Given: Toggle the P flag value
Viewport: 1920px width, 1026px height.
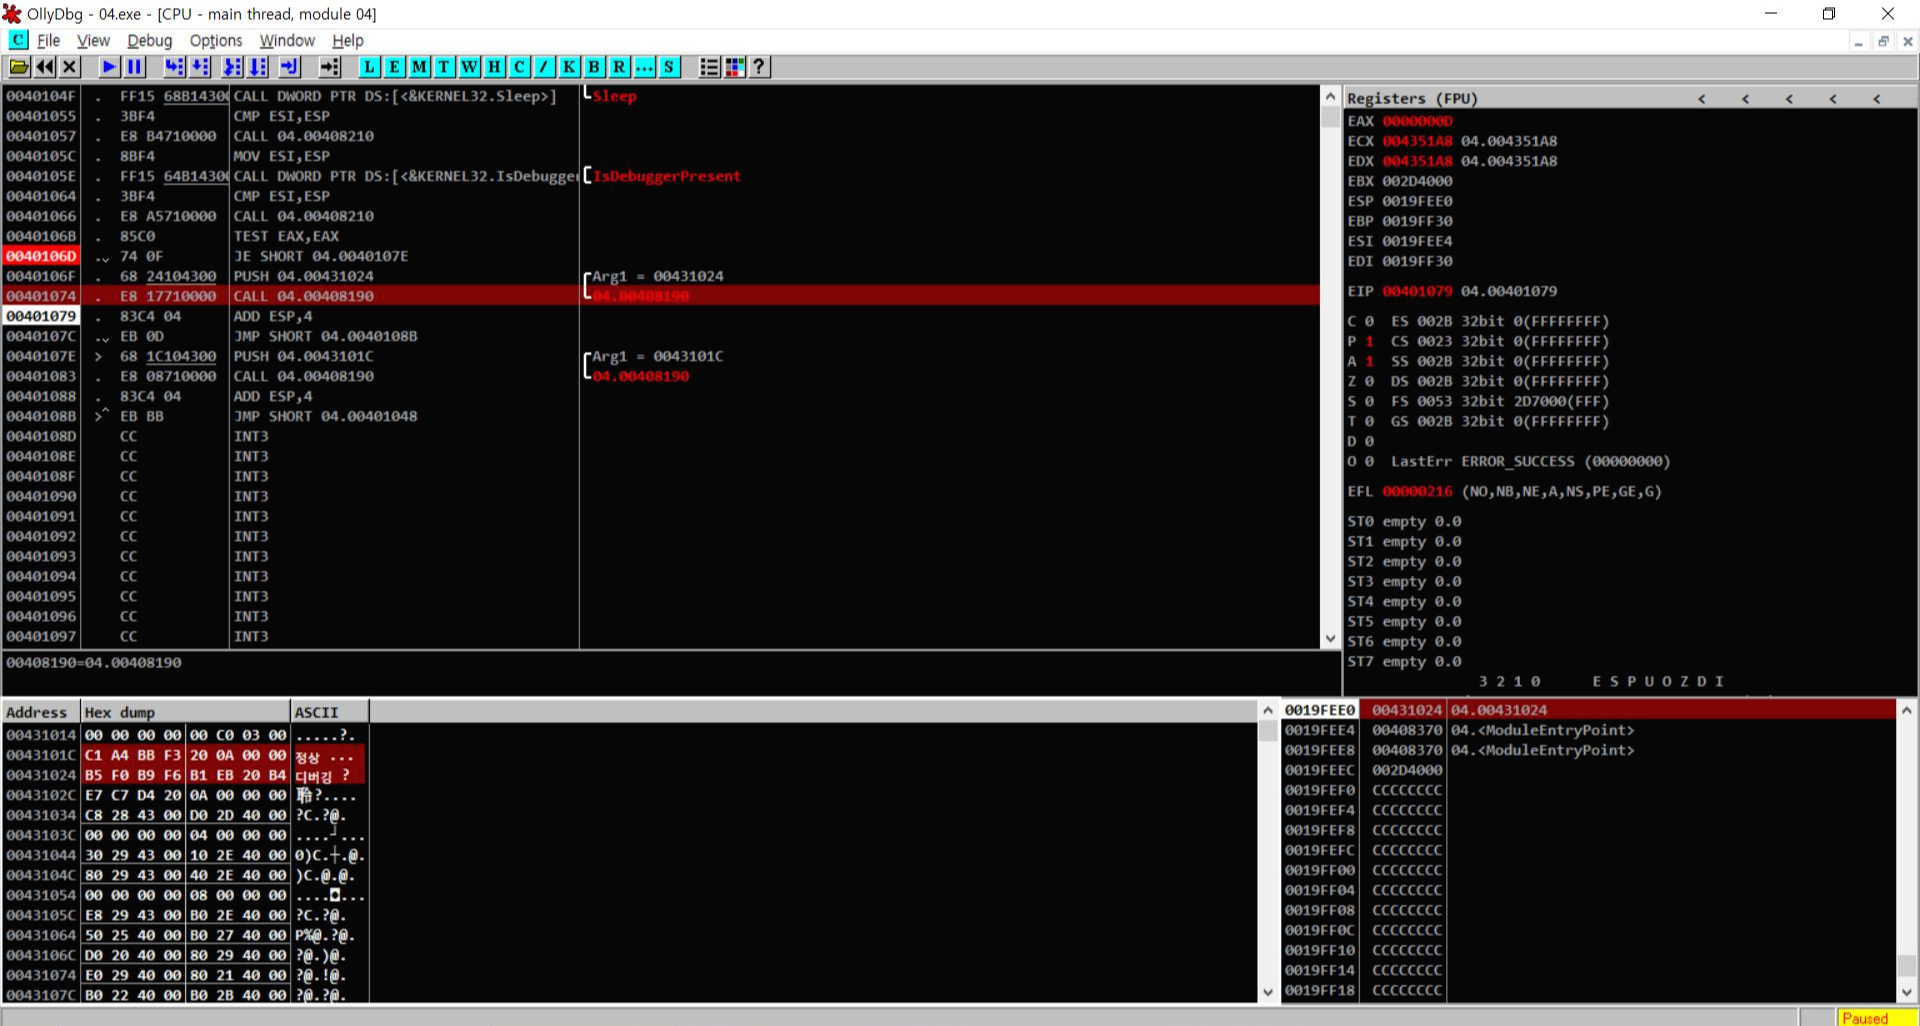Looking at the screenshot, I should 1369,341.
